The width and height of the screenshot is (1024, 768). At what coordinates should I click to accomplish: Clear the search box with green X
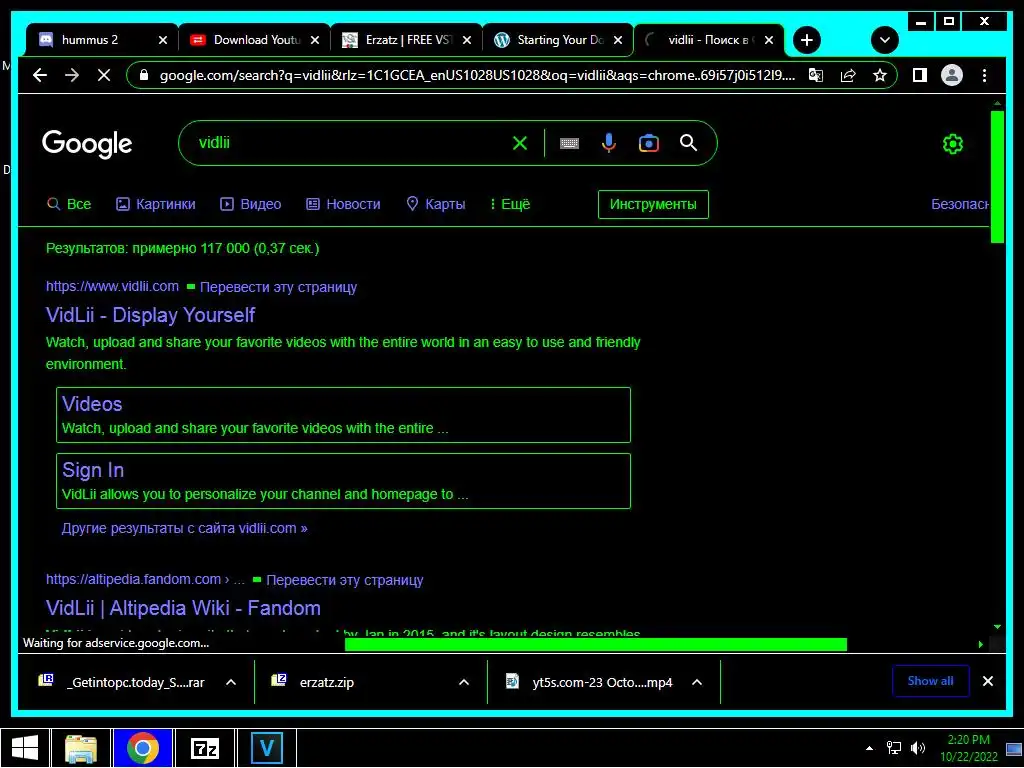[x=520, y=143]
